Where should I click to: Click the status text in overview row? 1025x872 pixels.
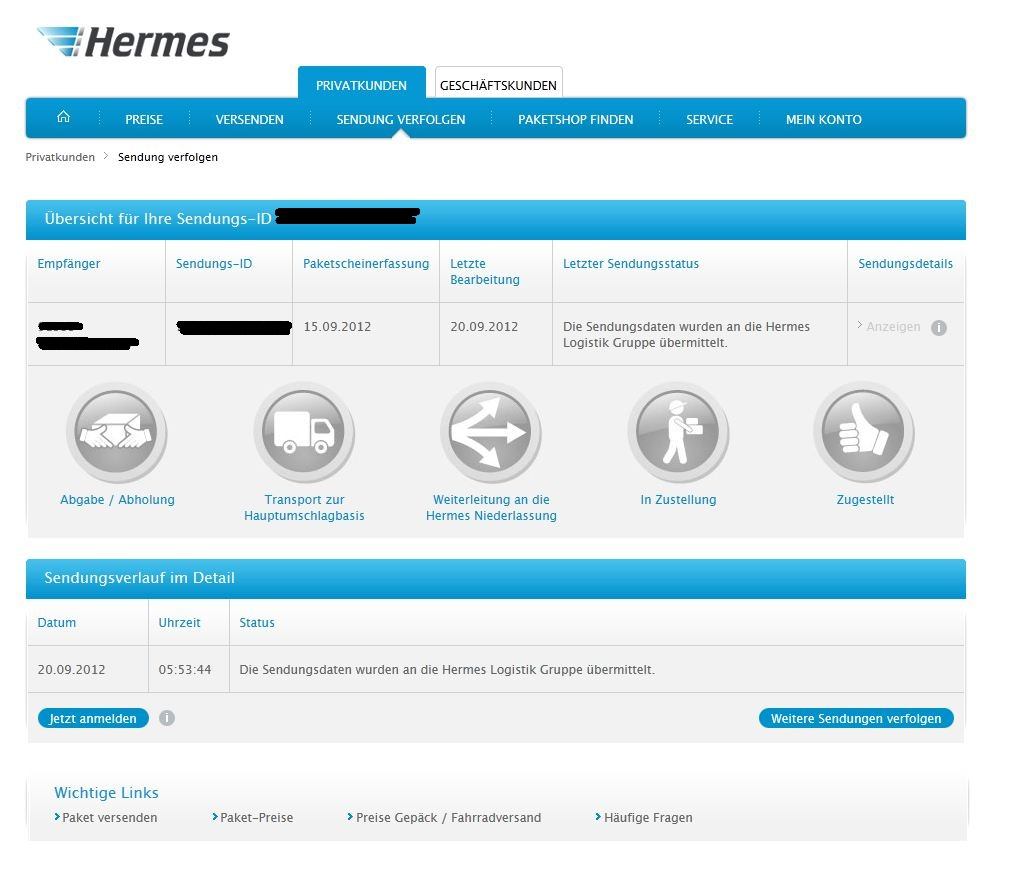[686, 334]
